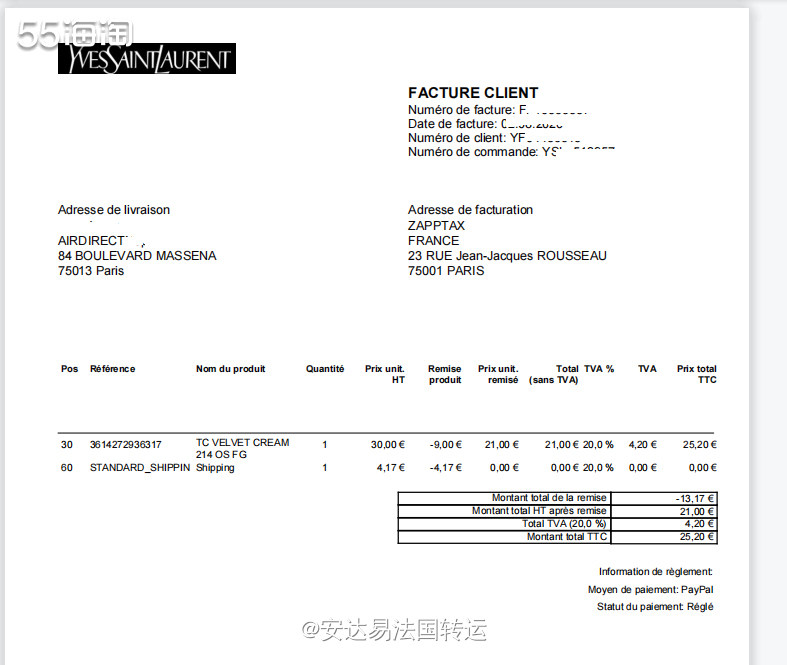This screenshot has height=665, width=787.
Task: Click the Yves Saint Laurent logo
Action: pyautogui.click(x=147, y=59)
